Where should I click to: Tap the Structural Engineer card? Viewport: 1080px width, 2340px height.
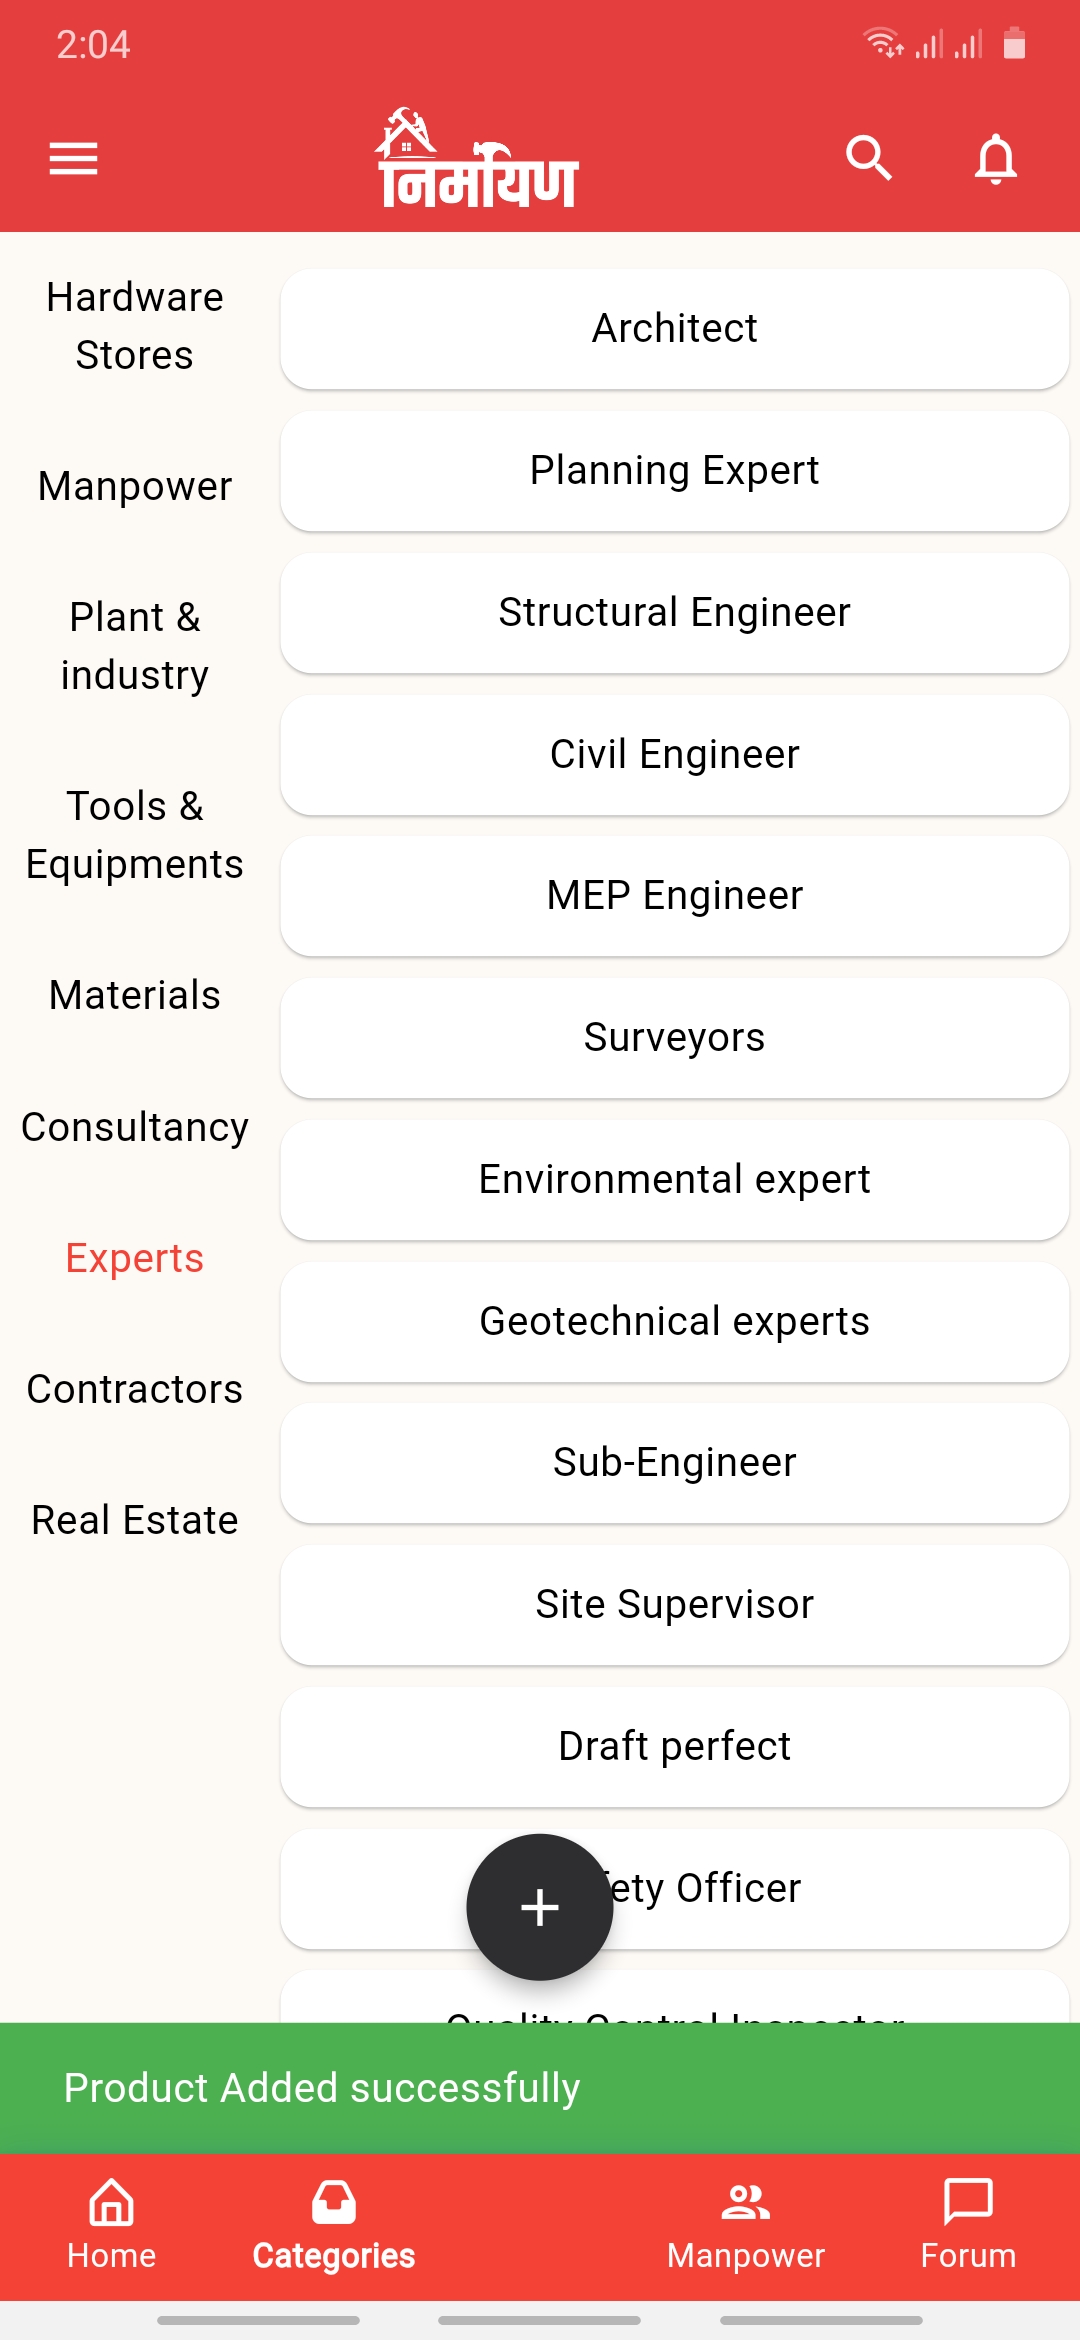pyautogui.click(x=675, y=613)
